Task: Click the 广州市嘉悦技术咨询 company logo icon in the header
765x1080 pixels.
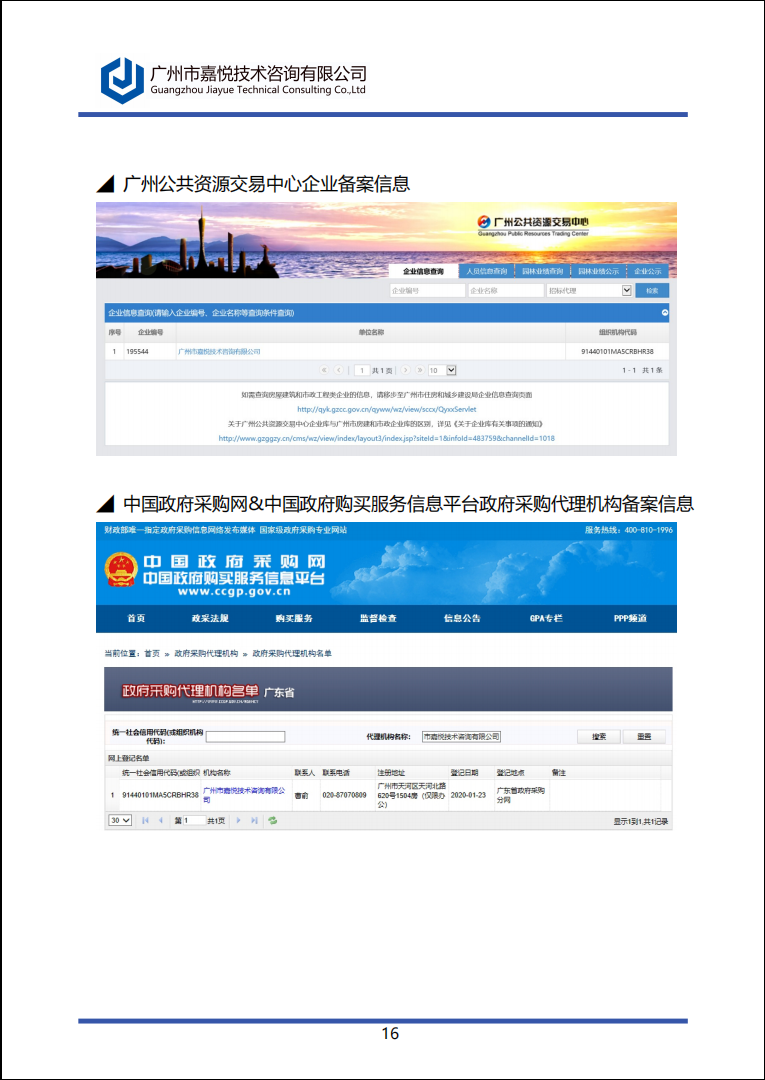Action: 122,80
